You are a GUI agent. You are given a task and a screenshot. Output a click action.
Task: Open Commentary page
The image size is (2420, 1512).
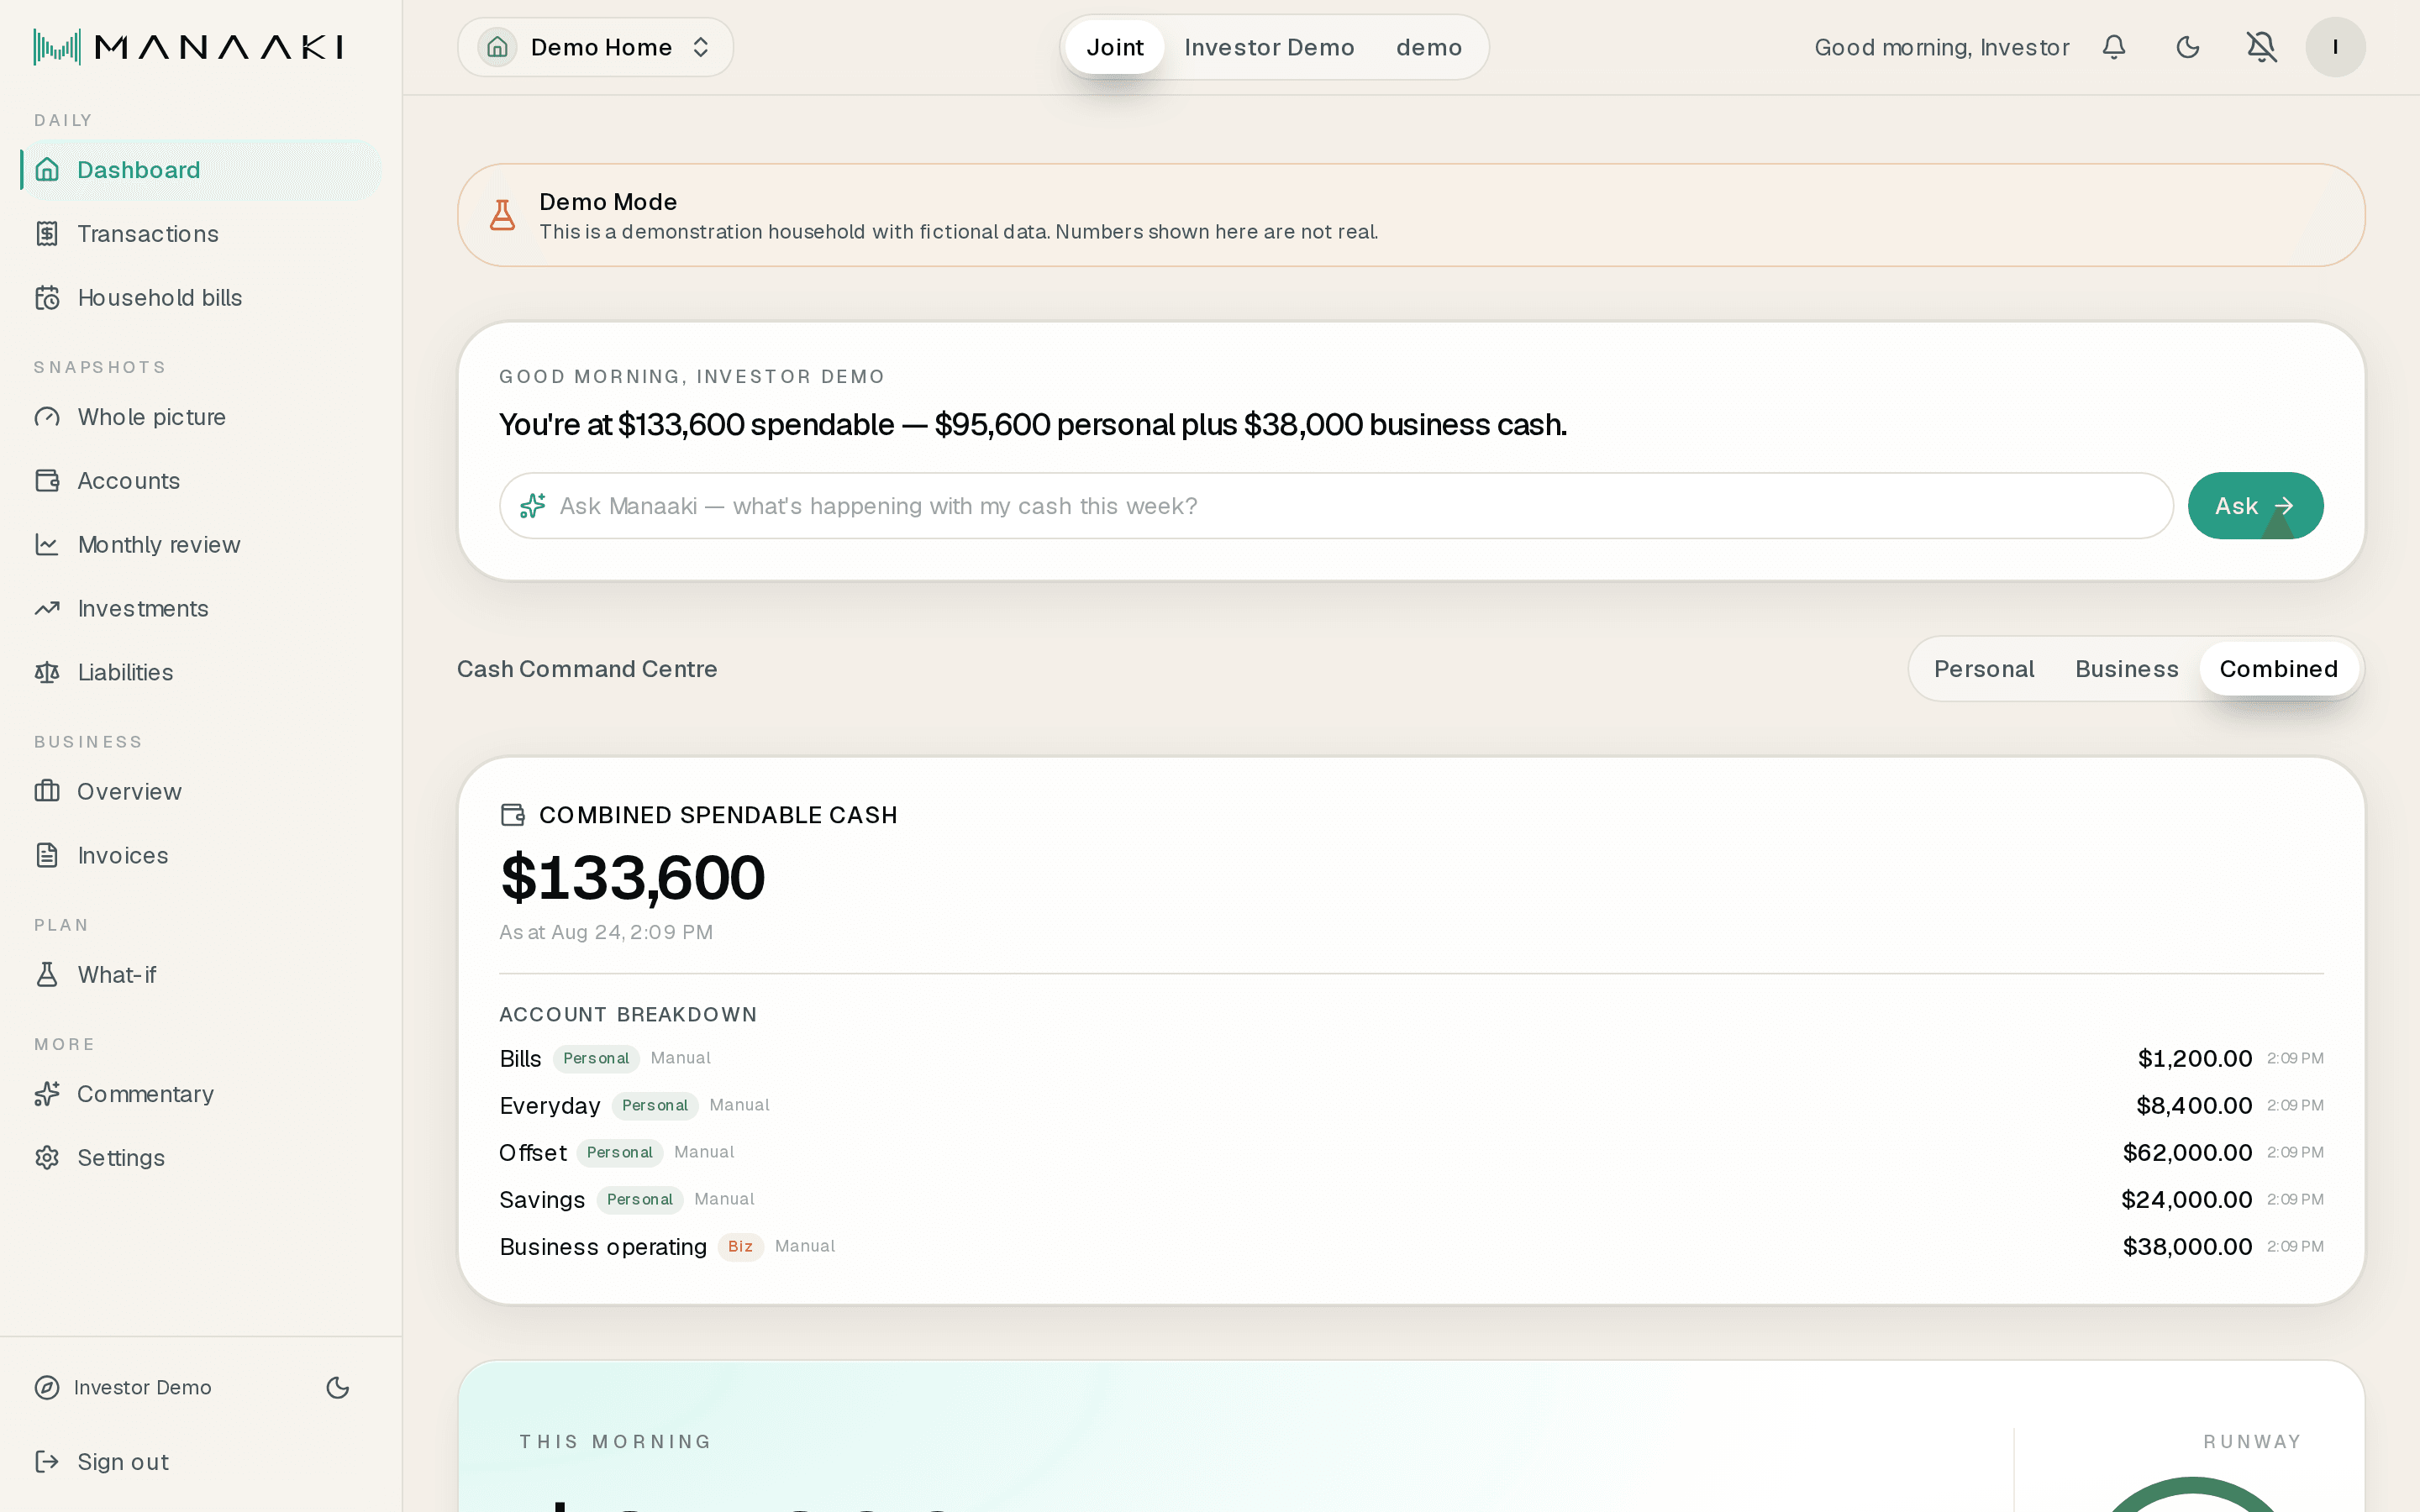[200, 1094]
